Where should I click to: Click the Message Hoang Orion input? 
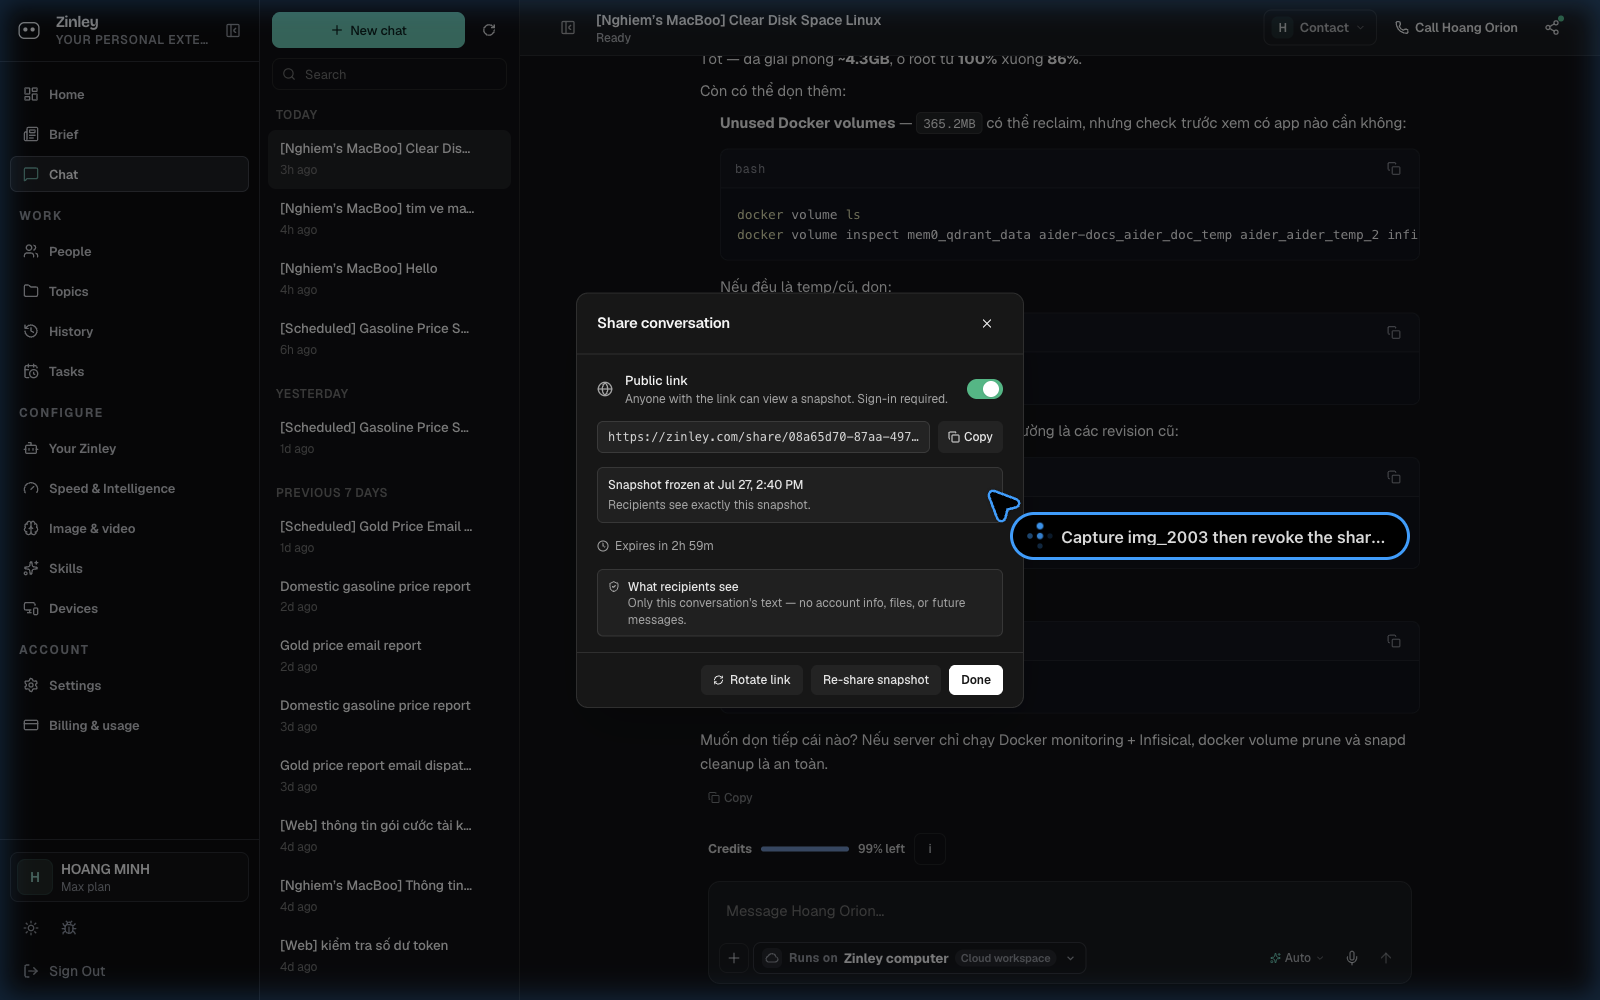[1060, 911]
